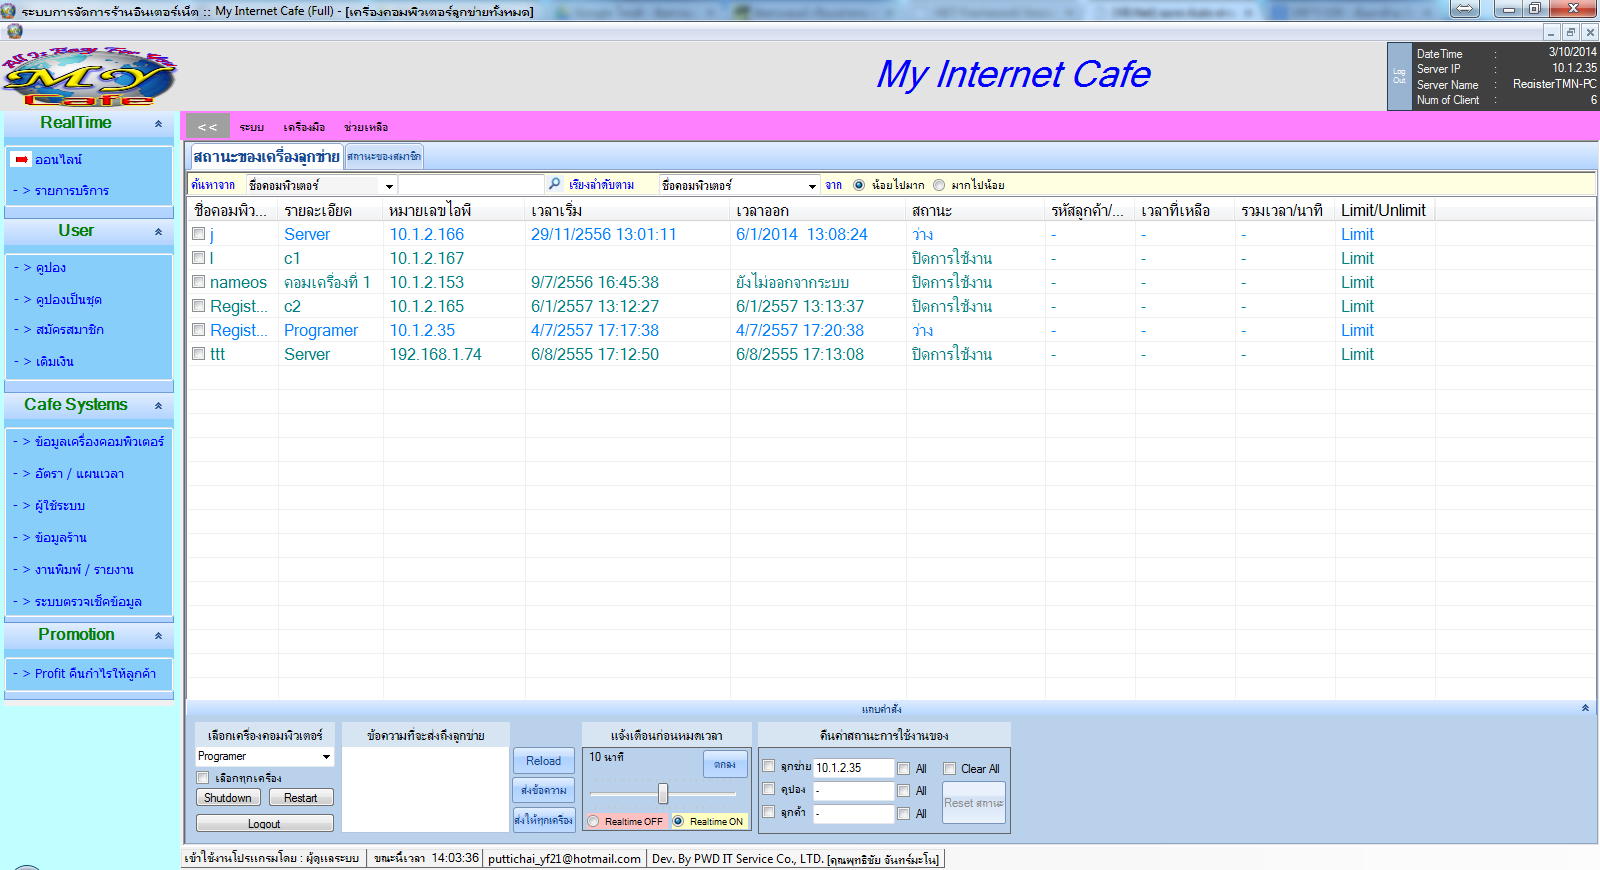Restore the inner child window

[1570, 32]
